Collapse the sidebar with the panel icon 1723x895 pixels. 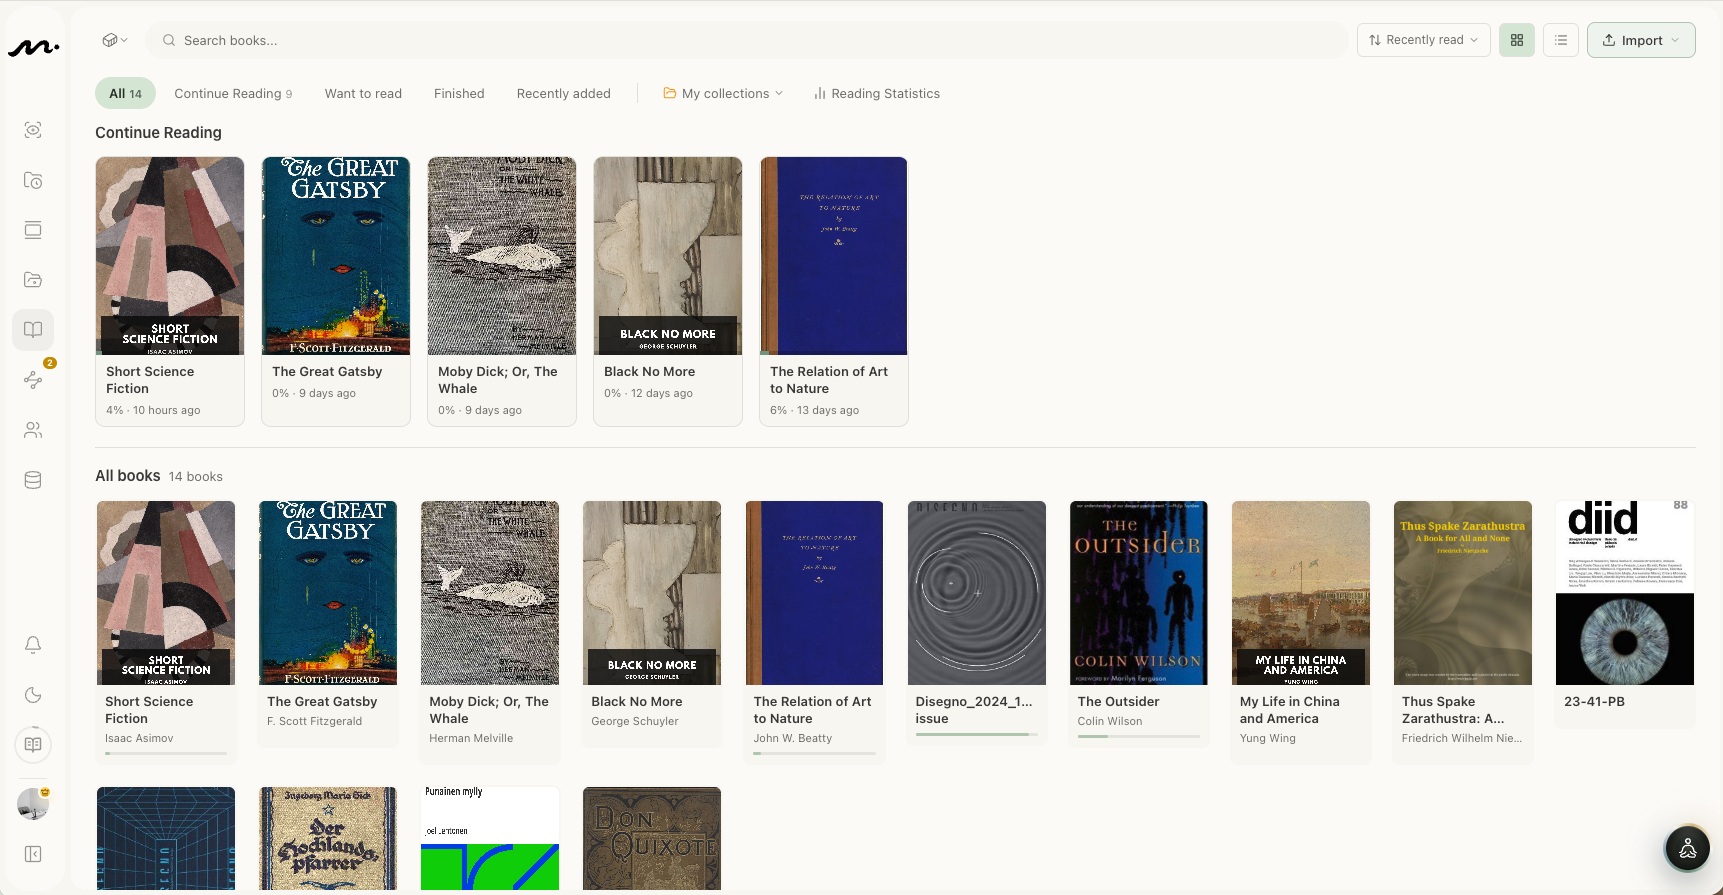(x=33, y=854)
